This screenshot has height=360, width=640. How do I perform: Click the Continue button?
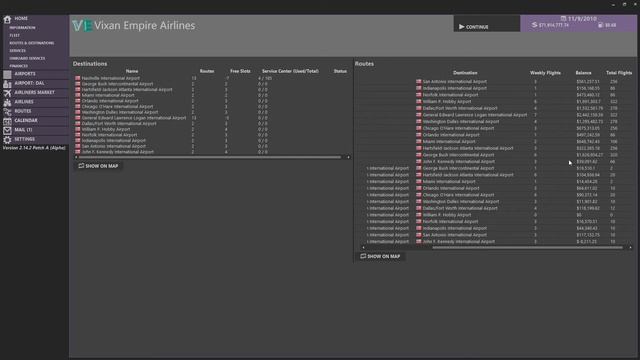pos(487,26)
